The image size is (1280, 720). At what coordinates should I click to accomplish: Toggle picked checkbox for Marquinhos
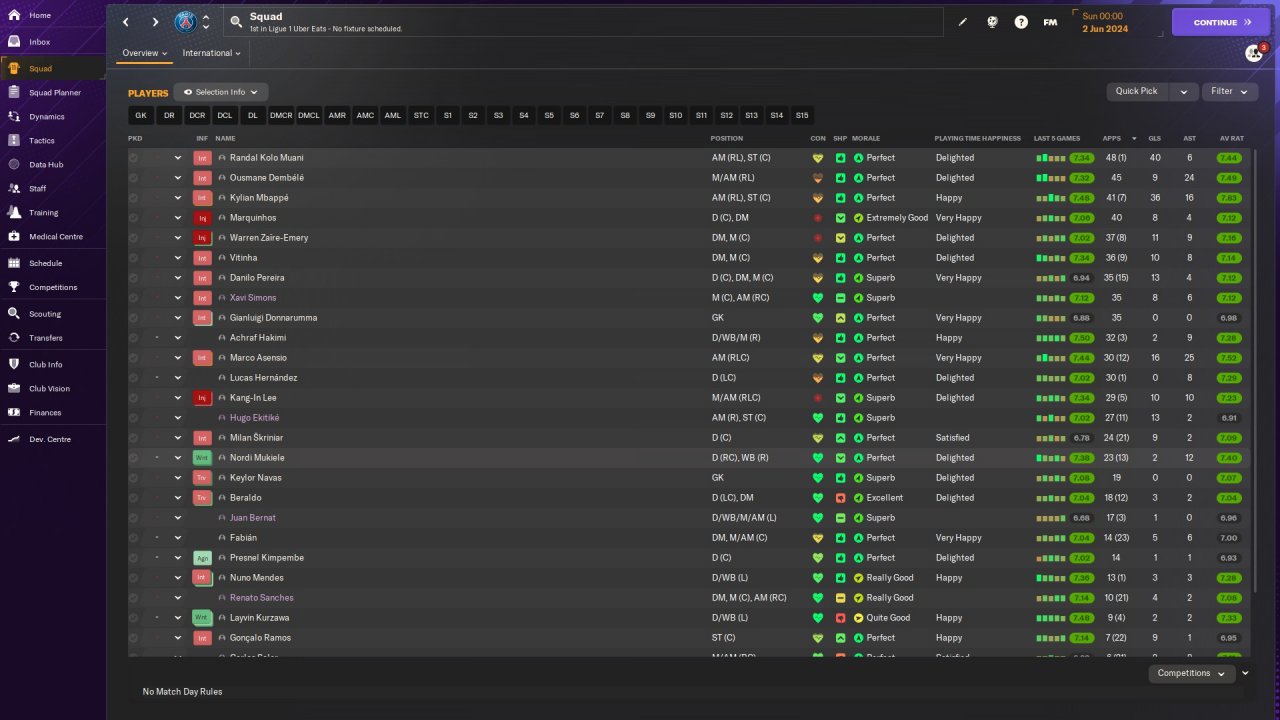pos(134,218)
